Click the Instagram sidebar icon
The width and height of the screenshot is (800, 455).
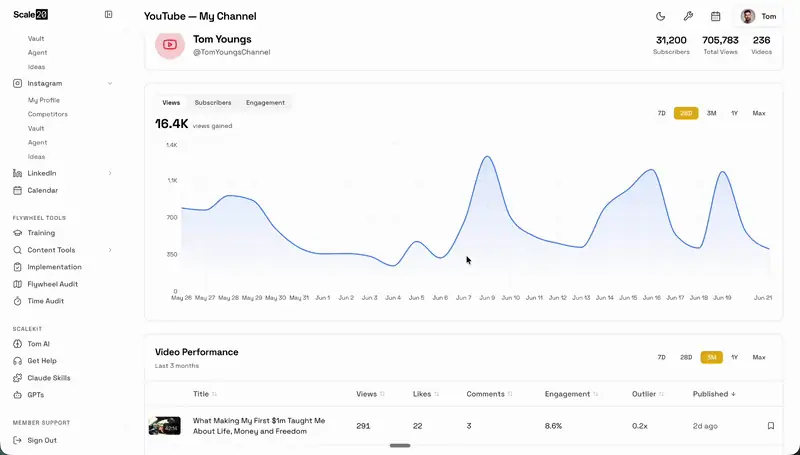click(x=17, y=83)
